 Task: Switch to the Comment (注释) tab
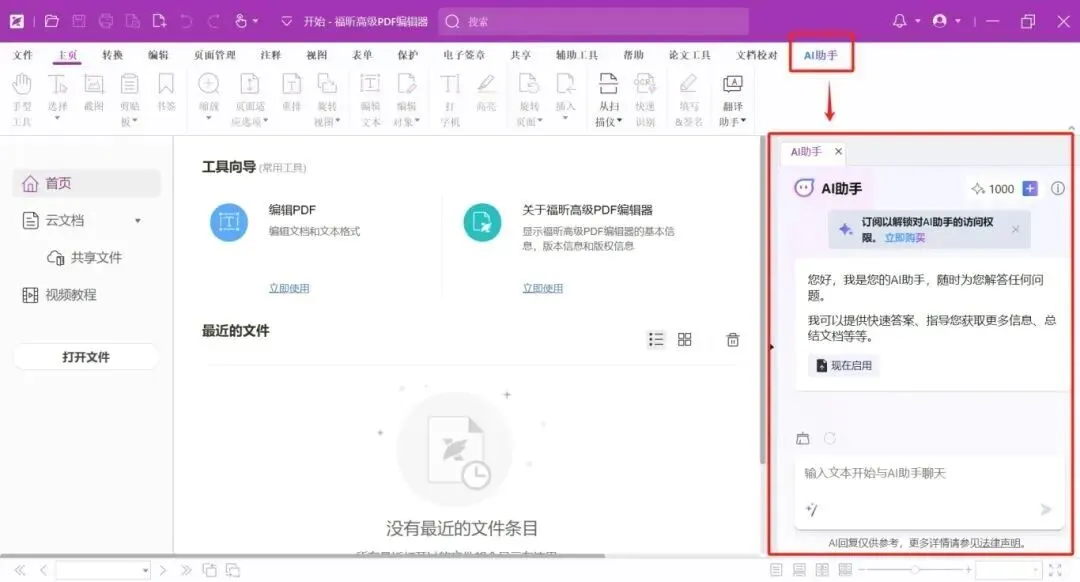pos(271,55)
